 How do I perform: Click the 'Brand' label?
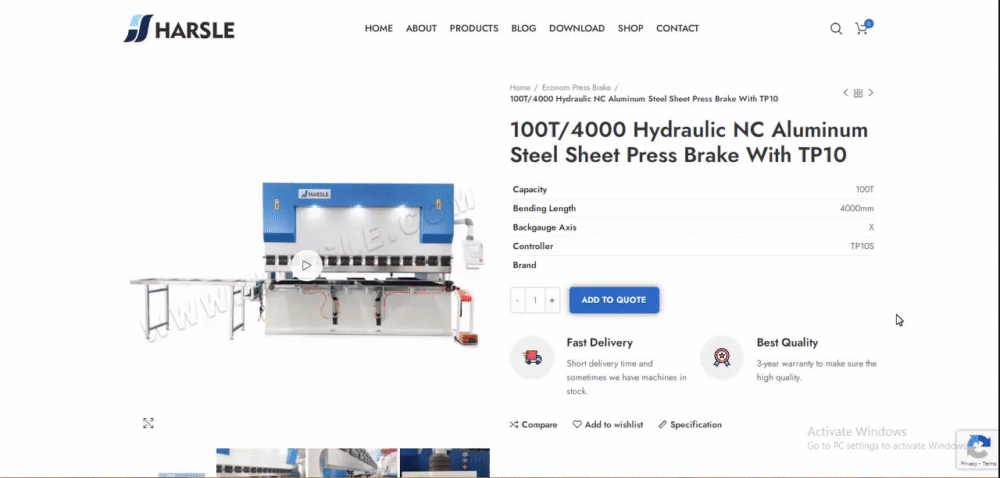524,265
